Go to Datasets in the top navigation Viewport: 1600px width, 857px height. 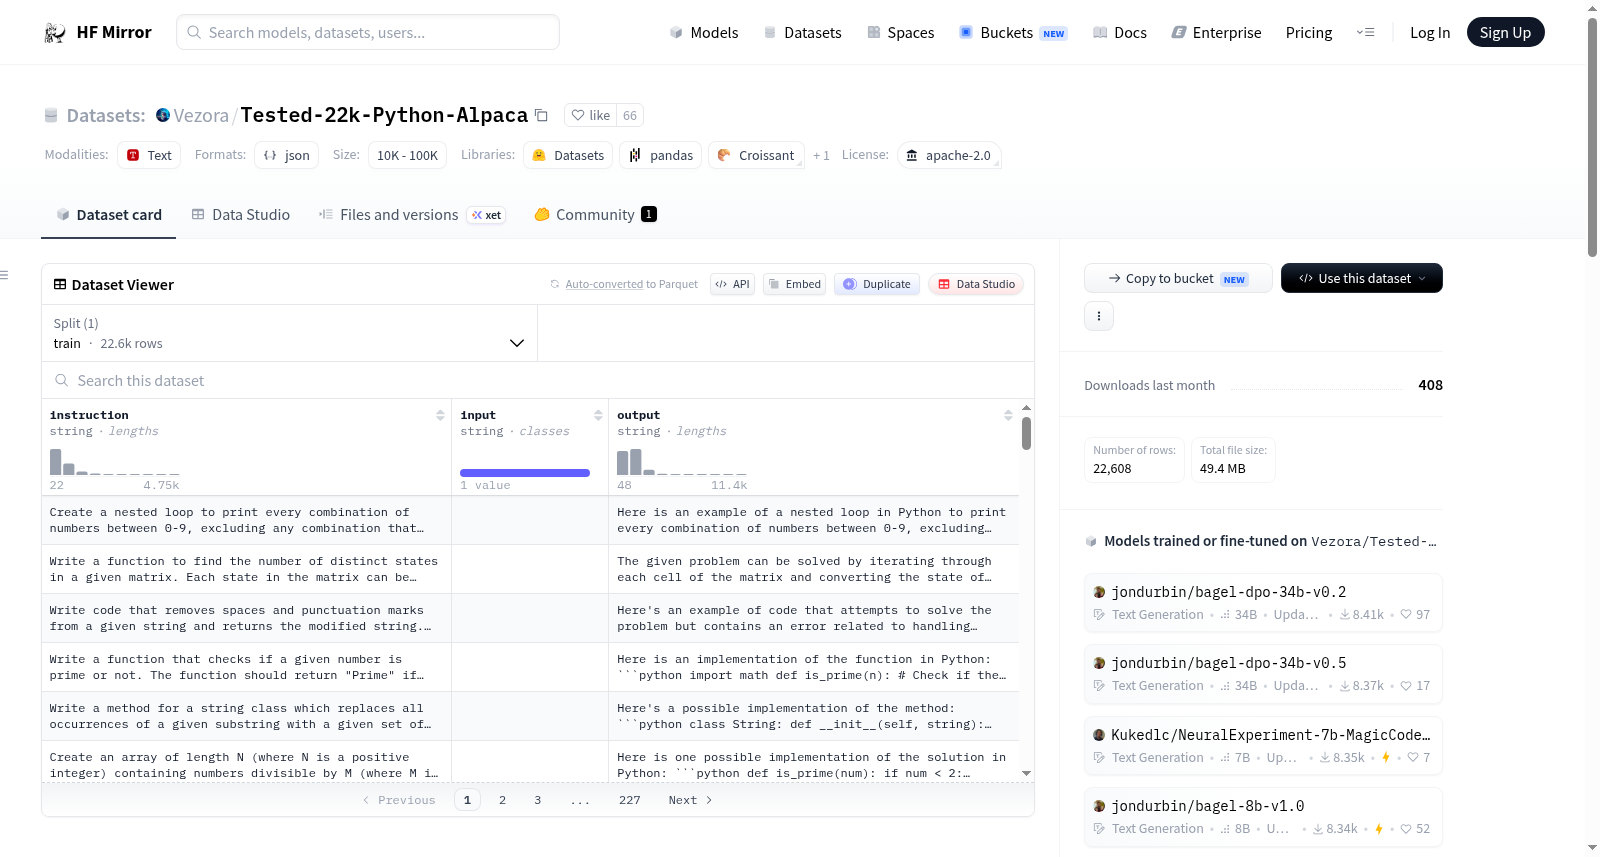(x=803, y=33)
